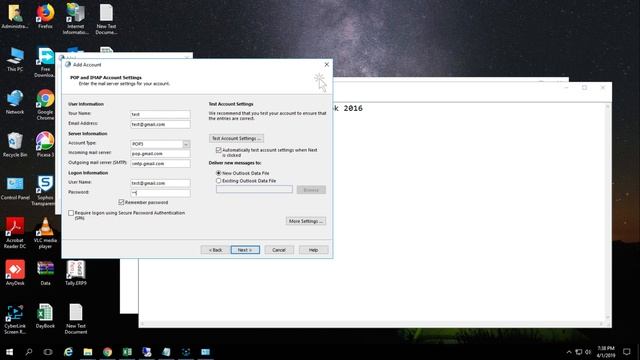Image resolution: width=640 pixels, height=360 pixels.
Task: Click the '2016' text in the background window
Action: click(x=353, y=108)
